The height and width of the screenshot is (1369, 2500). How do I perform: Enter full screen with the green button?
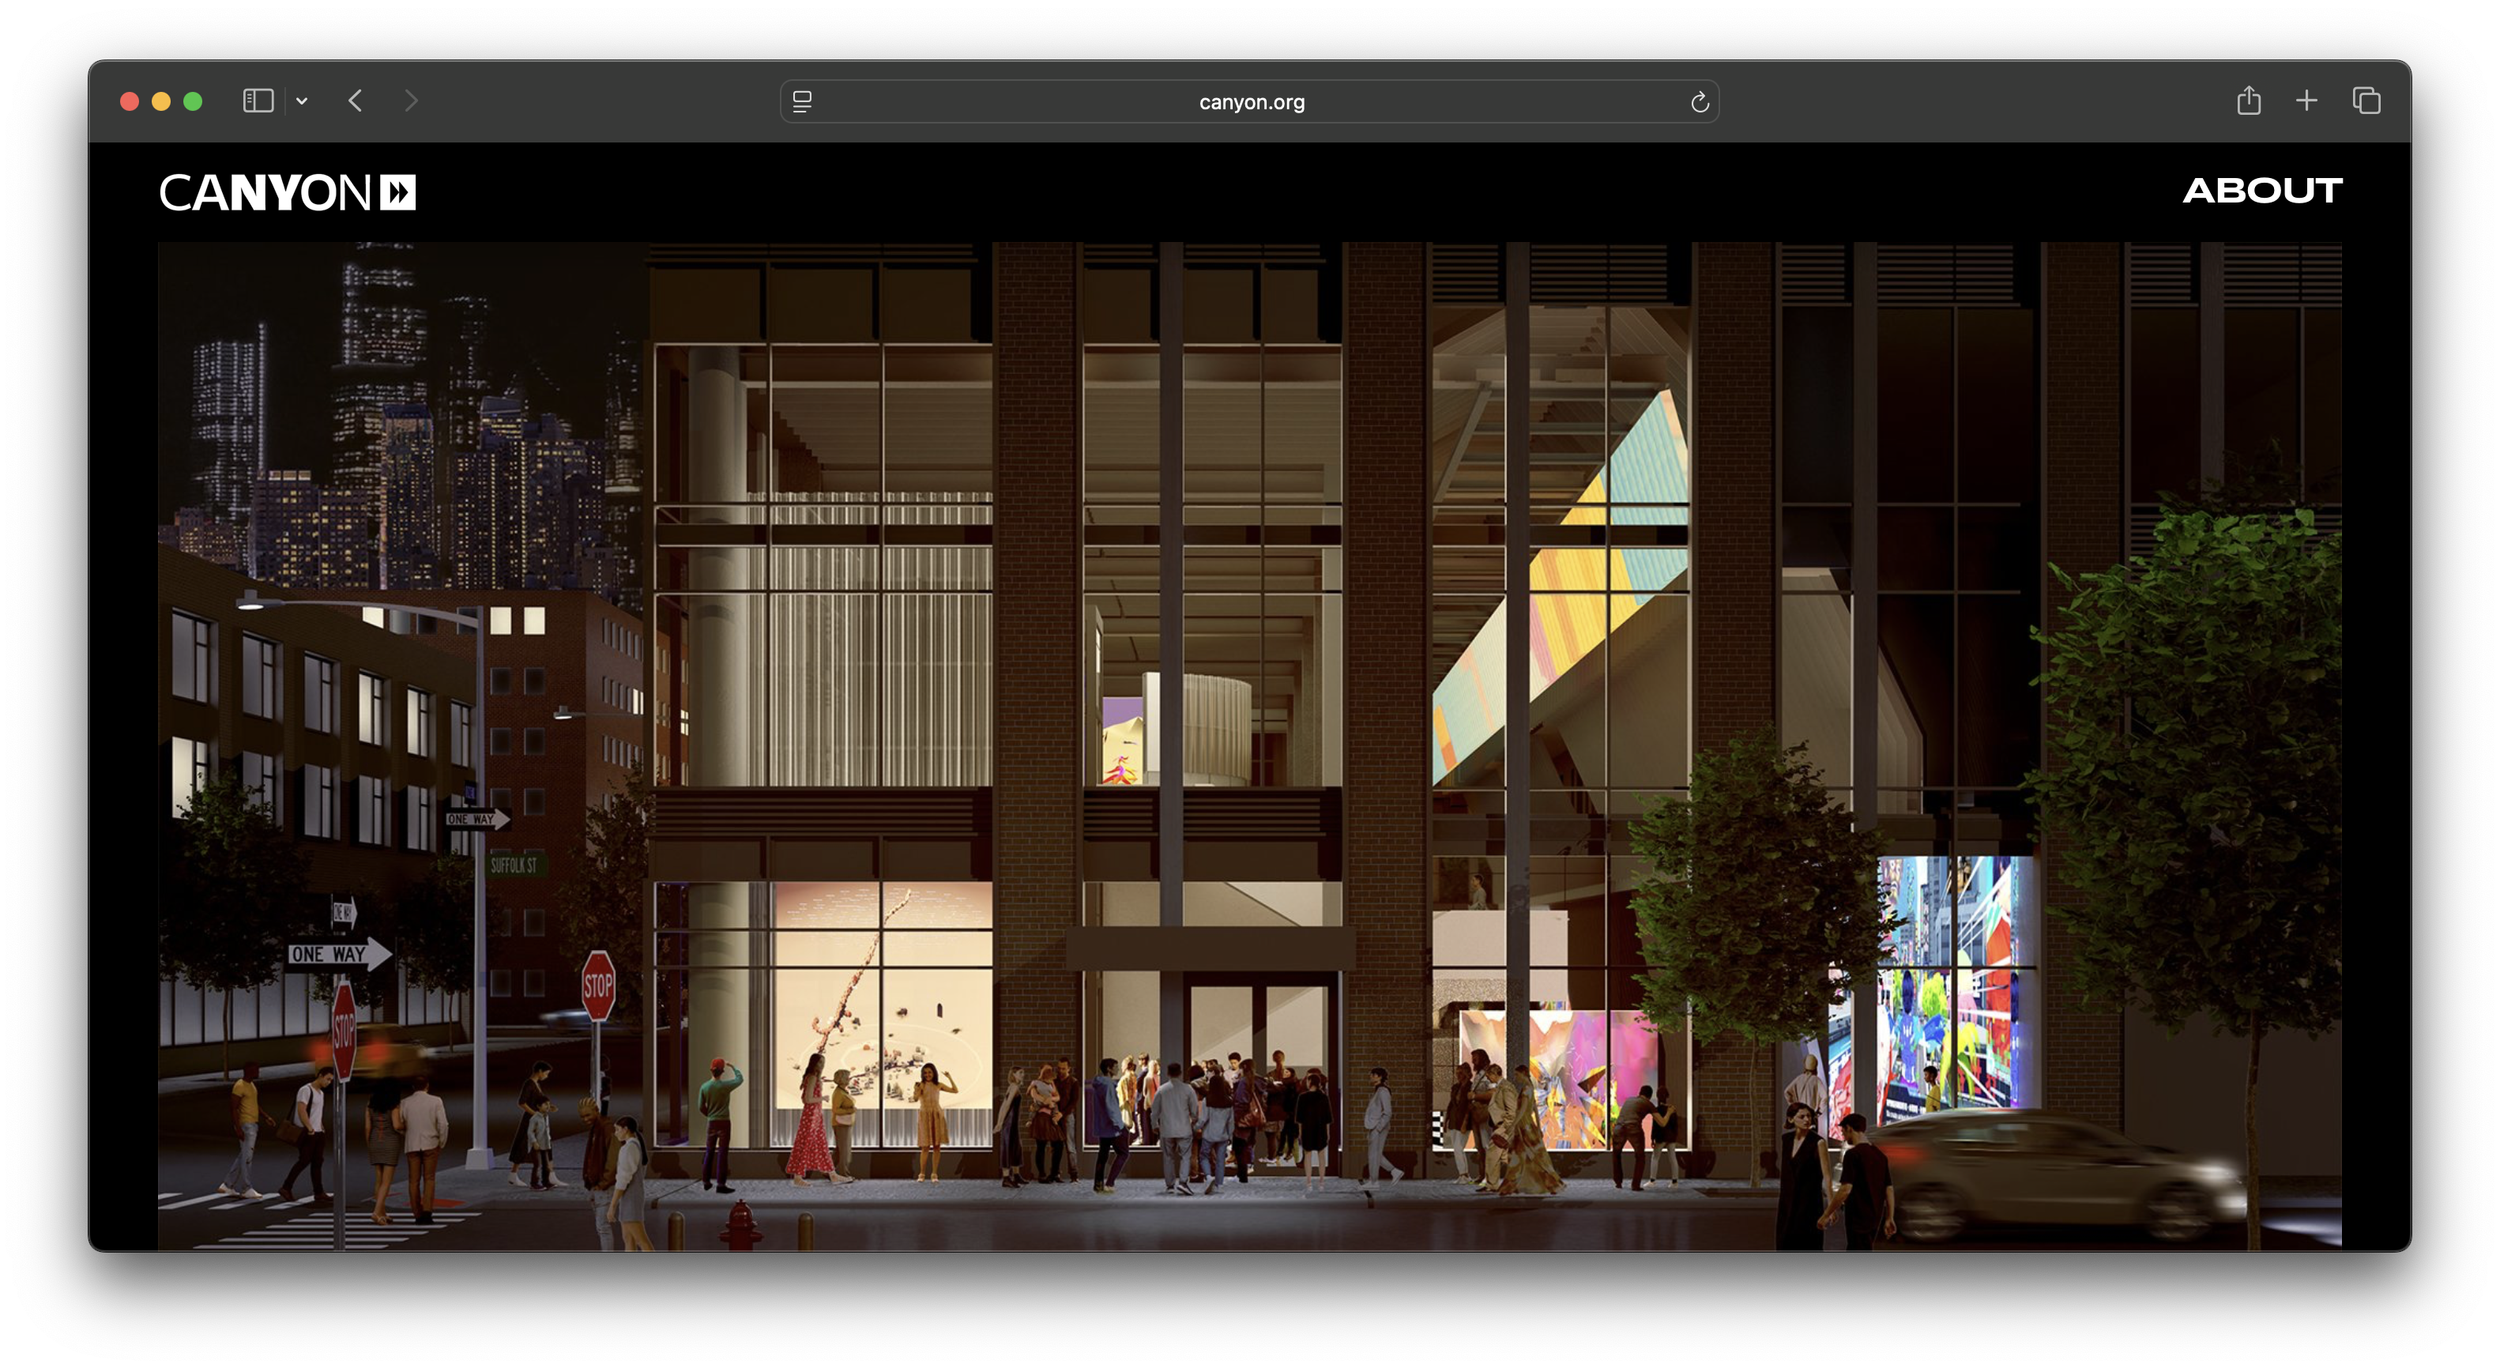pos(193,101)
